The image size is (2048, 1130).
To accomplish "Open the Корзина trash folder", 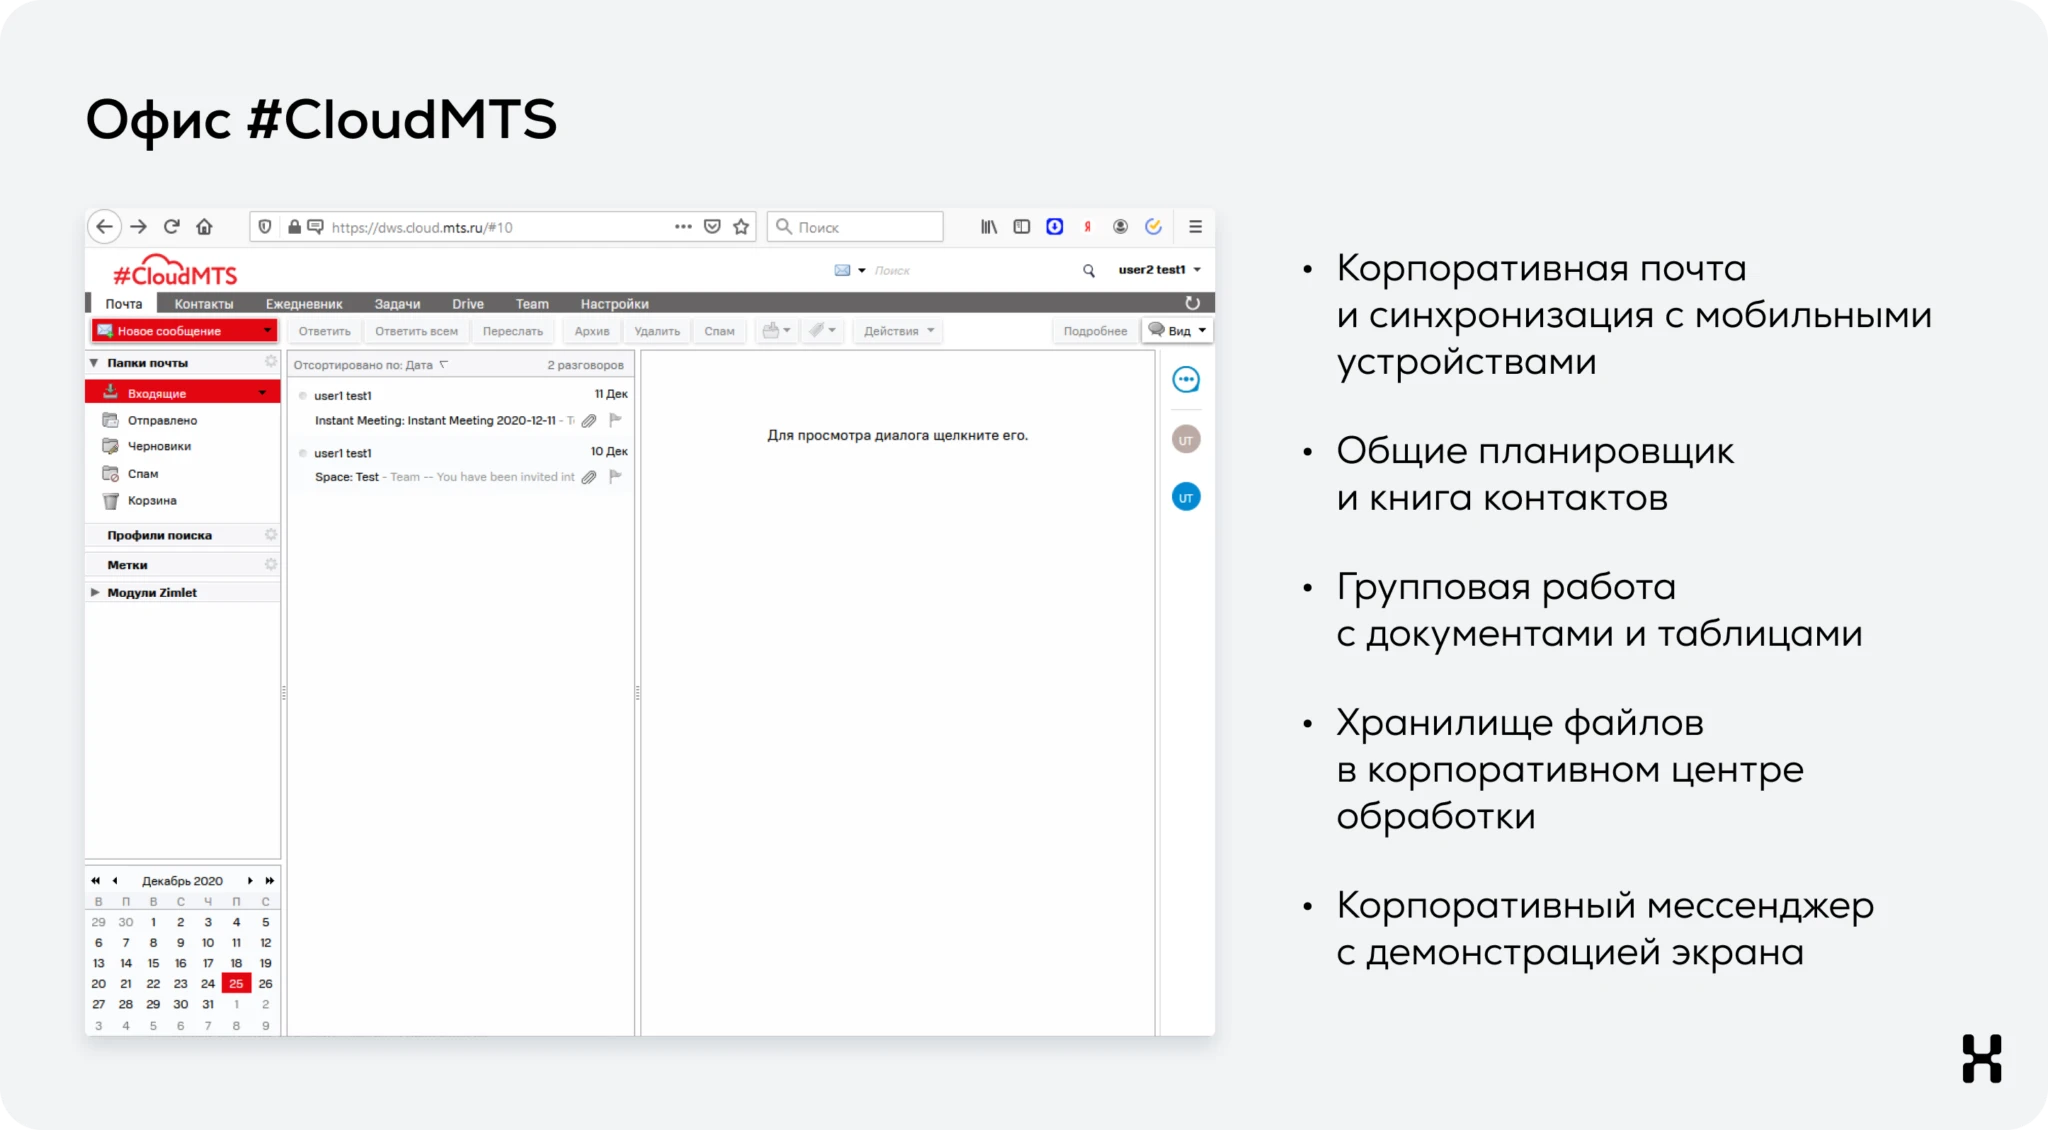I will tap(152, 501).
